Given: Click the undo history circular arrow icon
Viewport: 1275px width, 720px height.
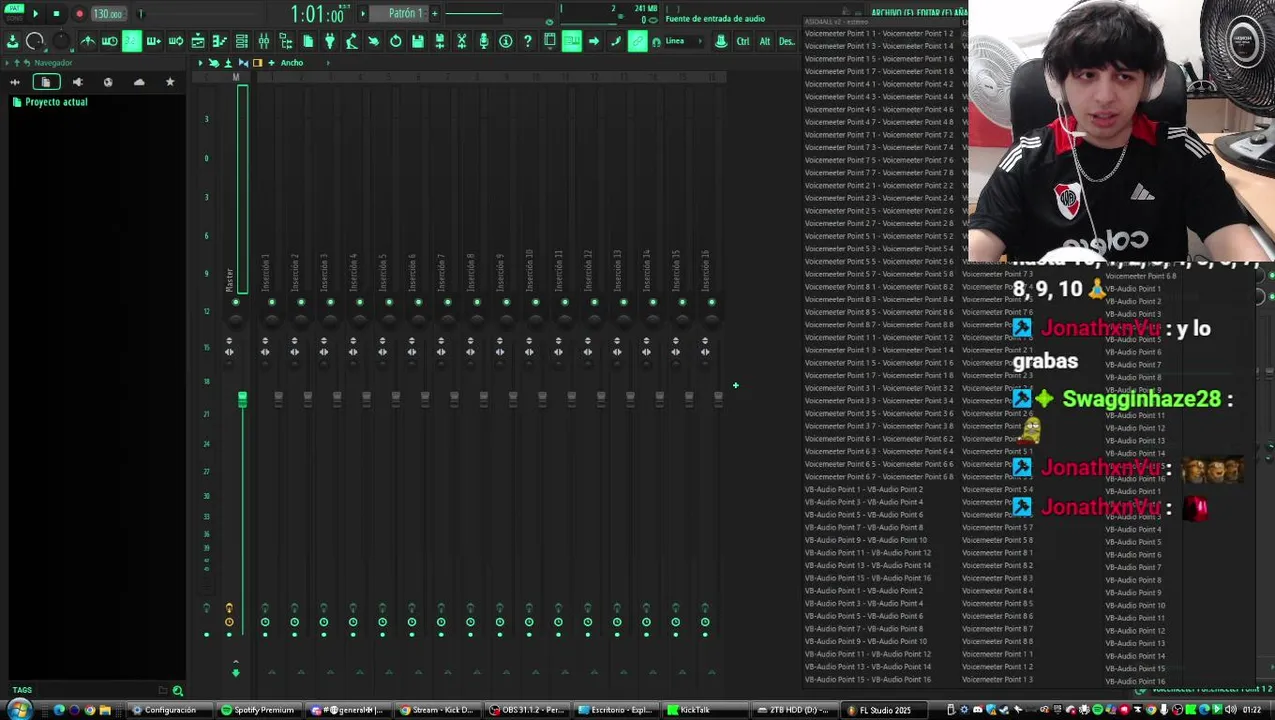Looking at the screenshot, I should pos(396,41).
